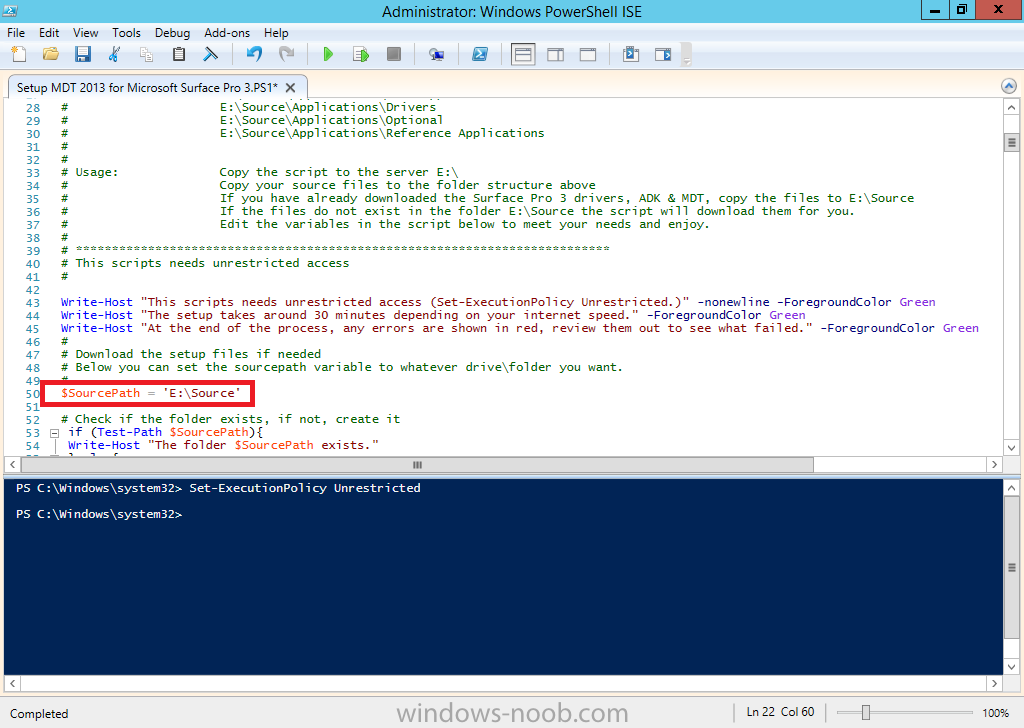The width and height of the screenshot is (1024, 728).
Task: Click 'if (Test-Path $SourcePath){' code line
Action: pos(165,432)
